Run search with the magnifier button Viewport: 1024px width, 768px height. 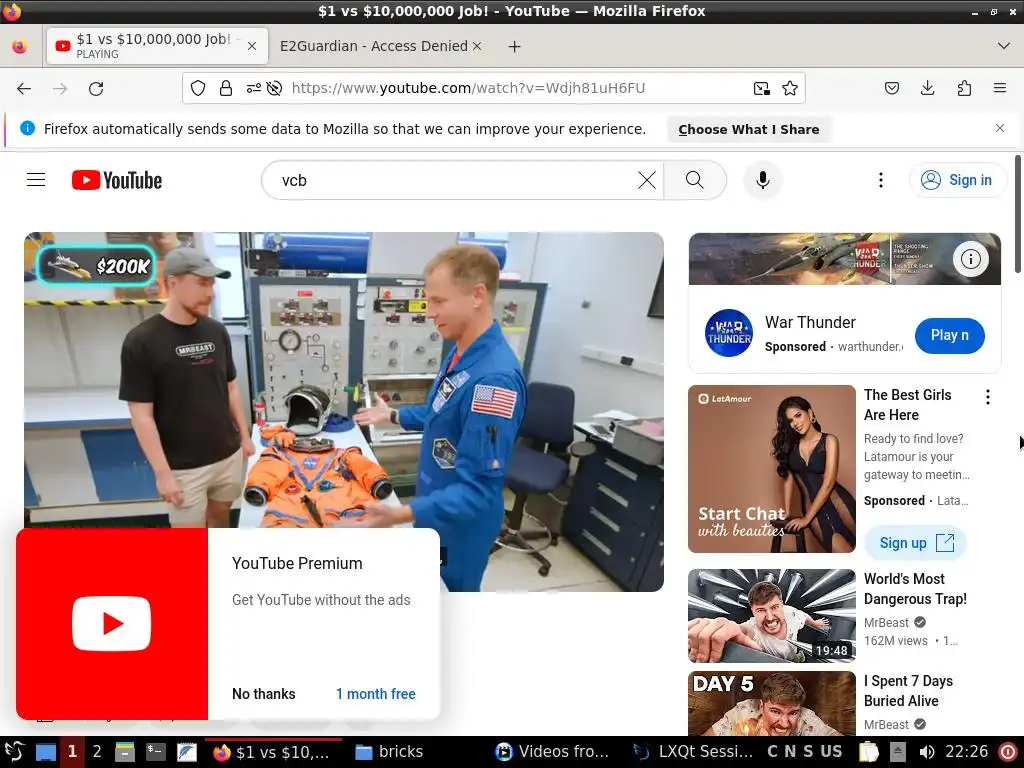(x=695, y=180)
